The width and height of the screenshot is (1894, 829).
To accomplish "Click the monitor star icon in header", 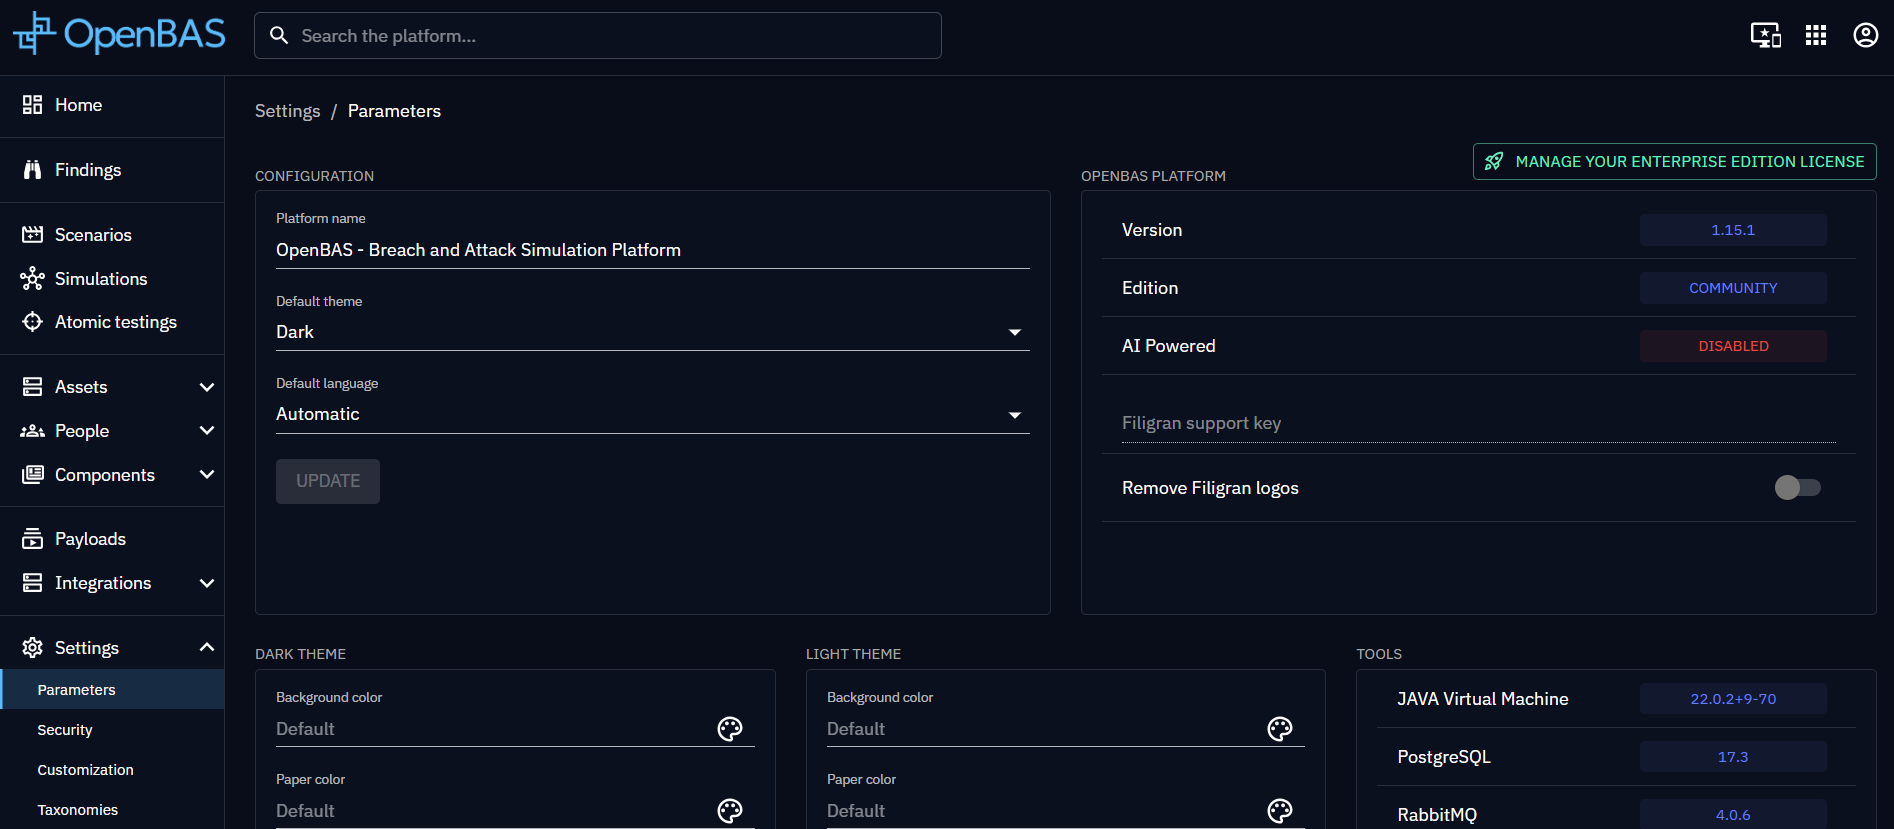I will 1765,35.
